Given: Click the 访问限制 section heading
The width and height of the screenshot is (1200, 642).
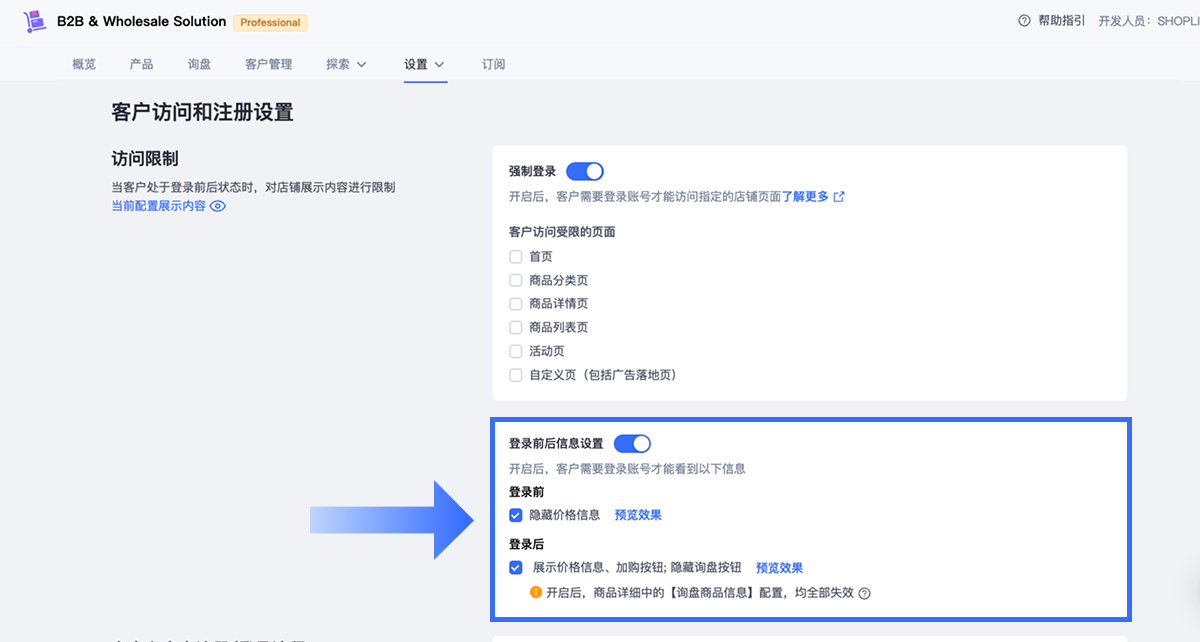Looking at the screenshot, I should coord(145,159).
